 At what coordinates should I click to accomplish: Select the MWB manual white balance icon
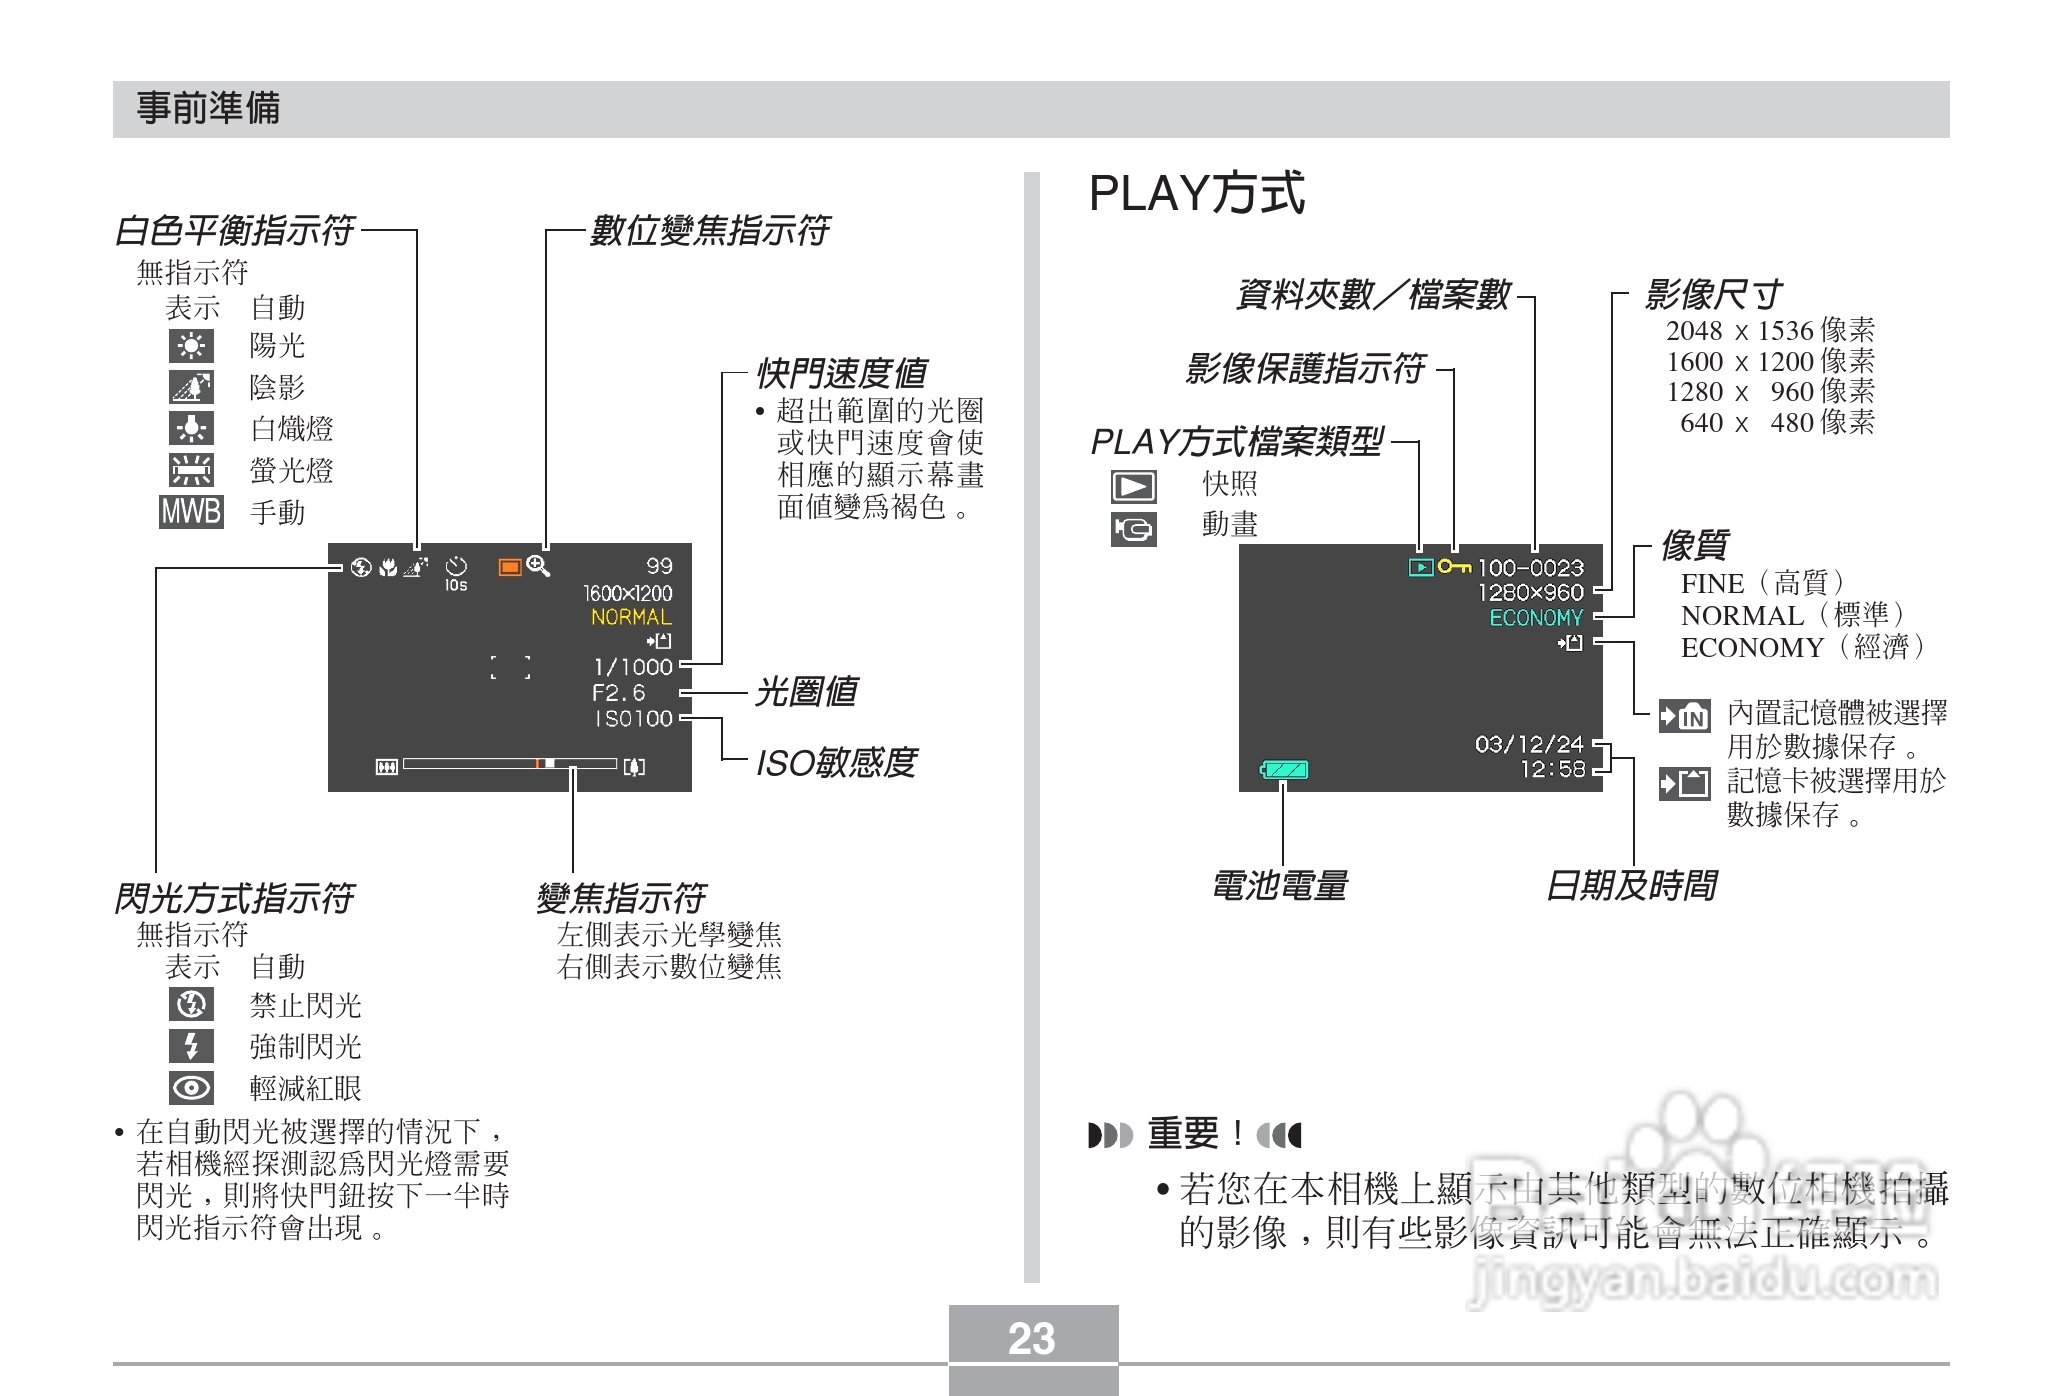[x=190, y=512]
